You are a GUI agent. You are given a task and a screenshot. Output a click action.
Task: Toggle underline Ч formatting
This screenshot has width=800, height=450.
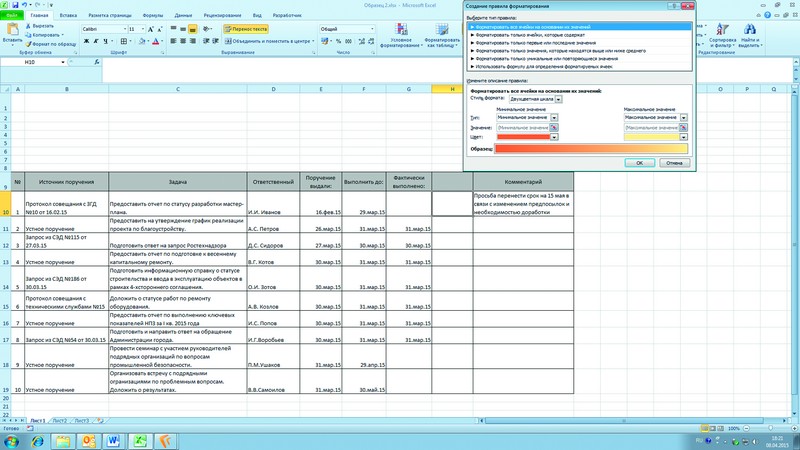(106, 41)
